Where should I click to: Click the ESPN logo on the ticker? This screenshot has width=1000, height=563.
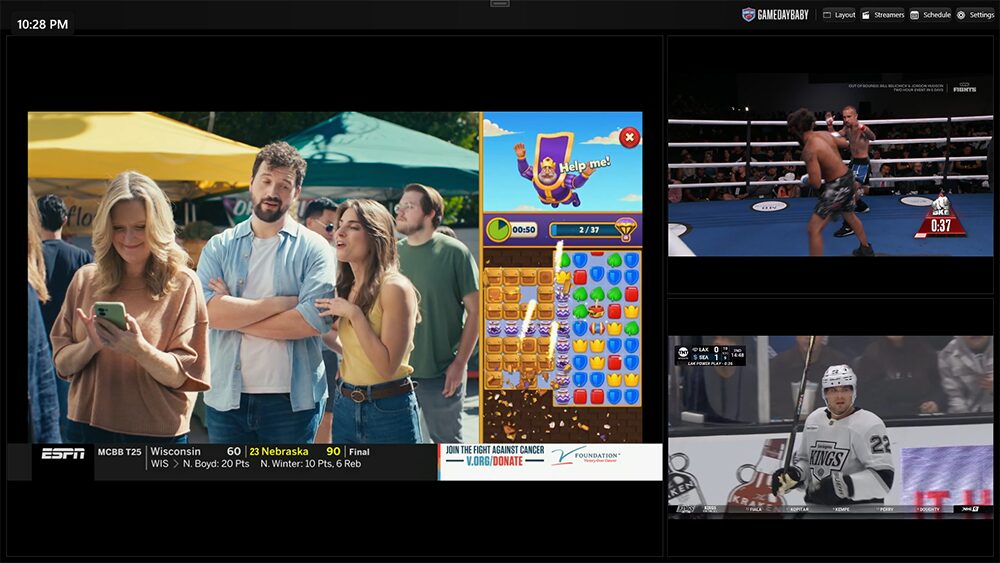63,454
